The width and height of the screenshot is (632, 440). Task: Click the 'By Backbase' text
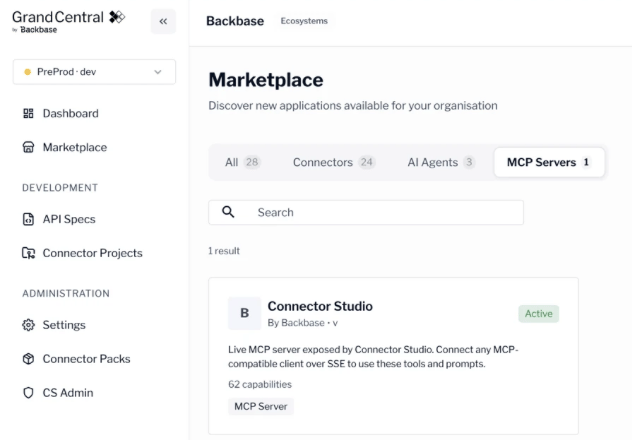point(296,323)
